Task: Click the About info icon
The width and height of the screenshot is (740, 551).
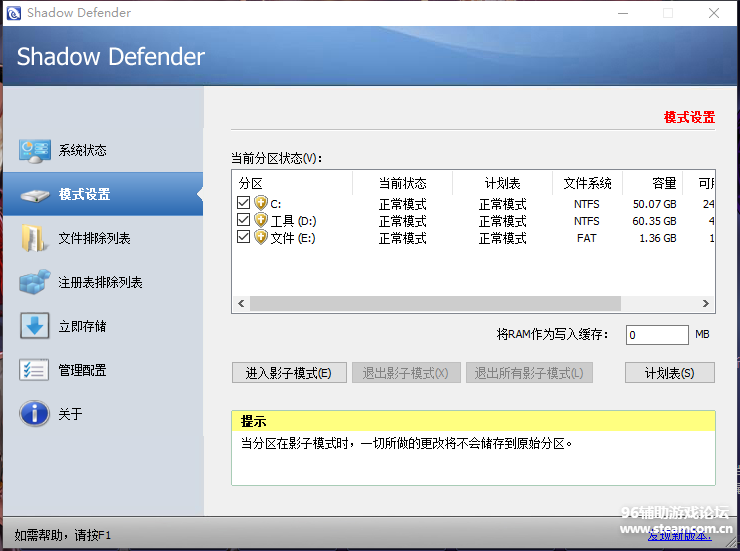Action: click(x=34, y=414)
